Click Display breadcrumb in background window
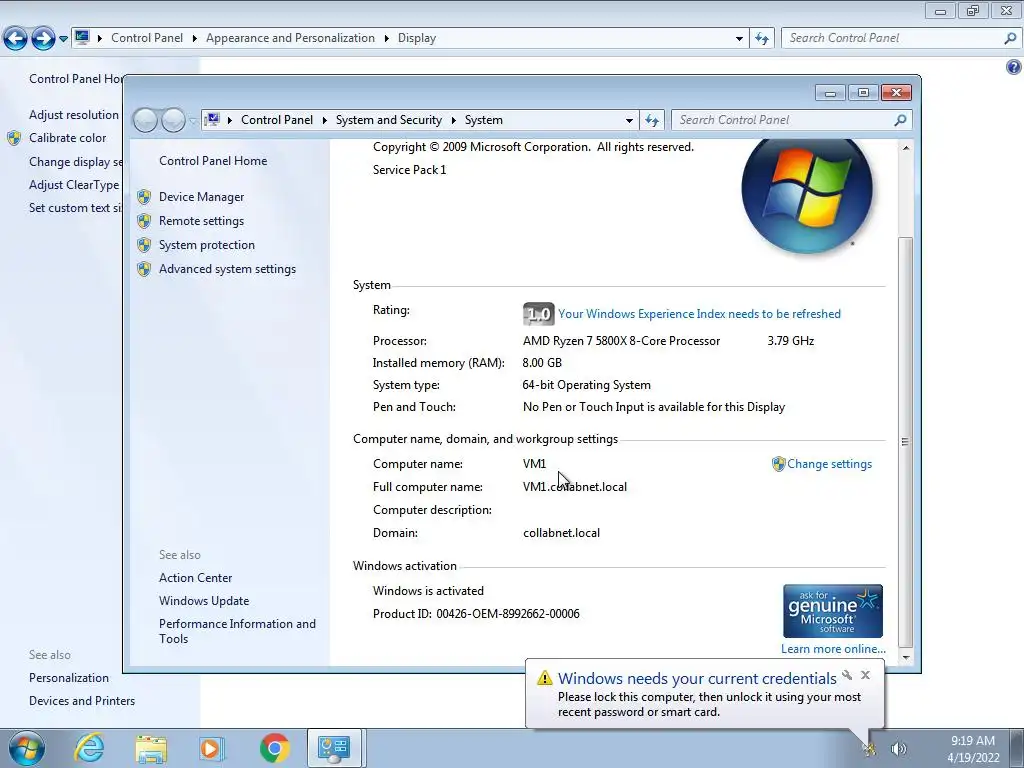The image size is (1024, 768). (x=417, y=38)
